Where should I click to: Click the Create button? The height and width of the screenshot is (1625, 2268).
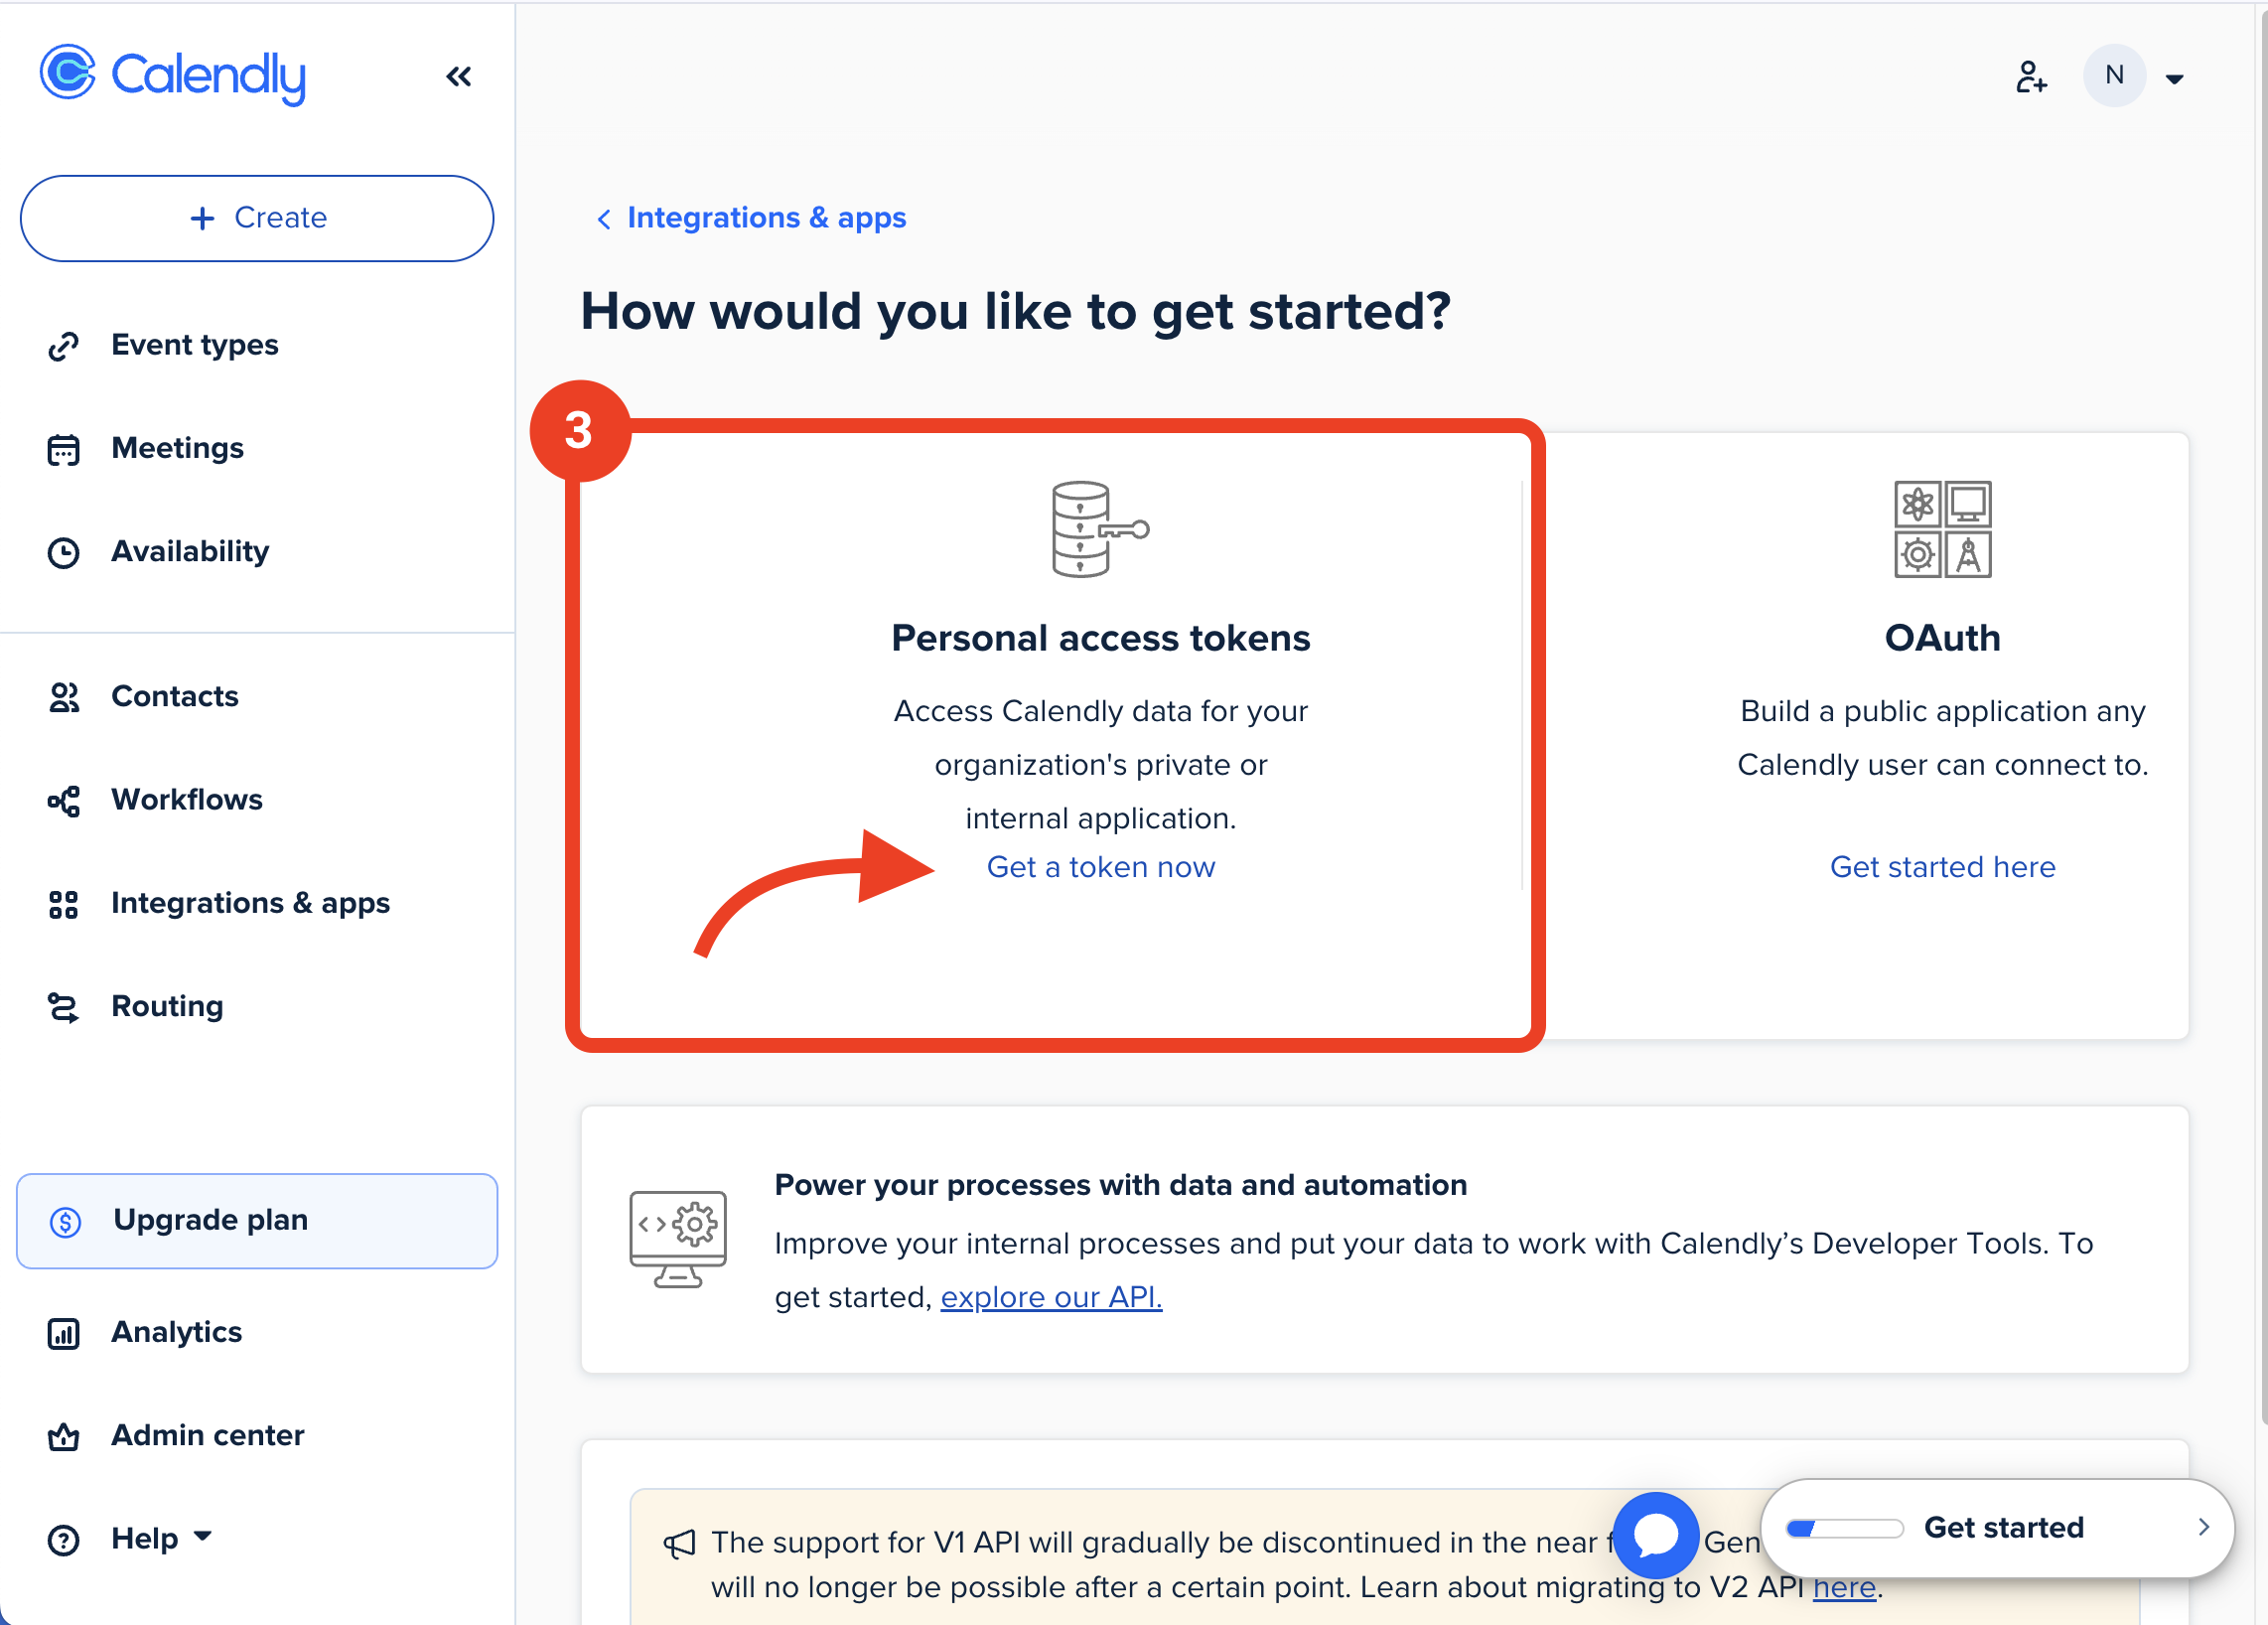257,218
